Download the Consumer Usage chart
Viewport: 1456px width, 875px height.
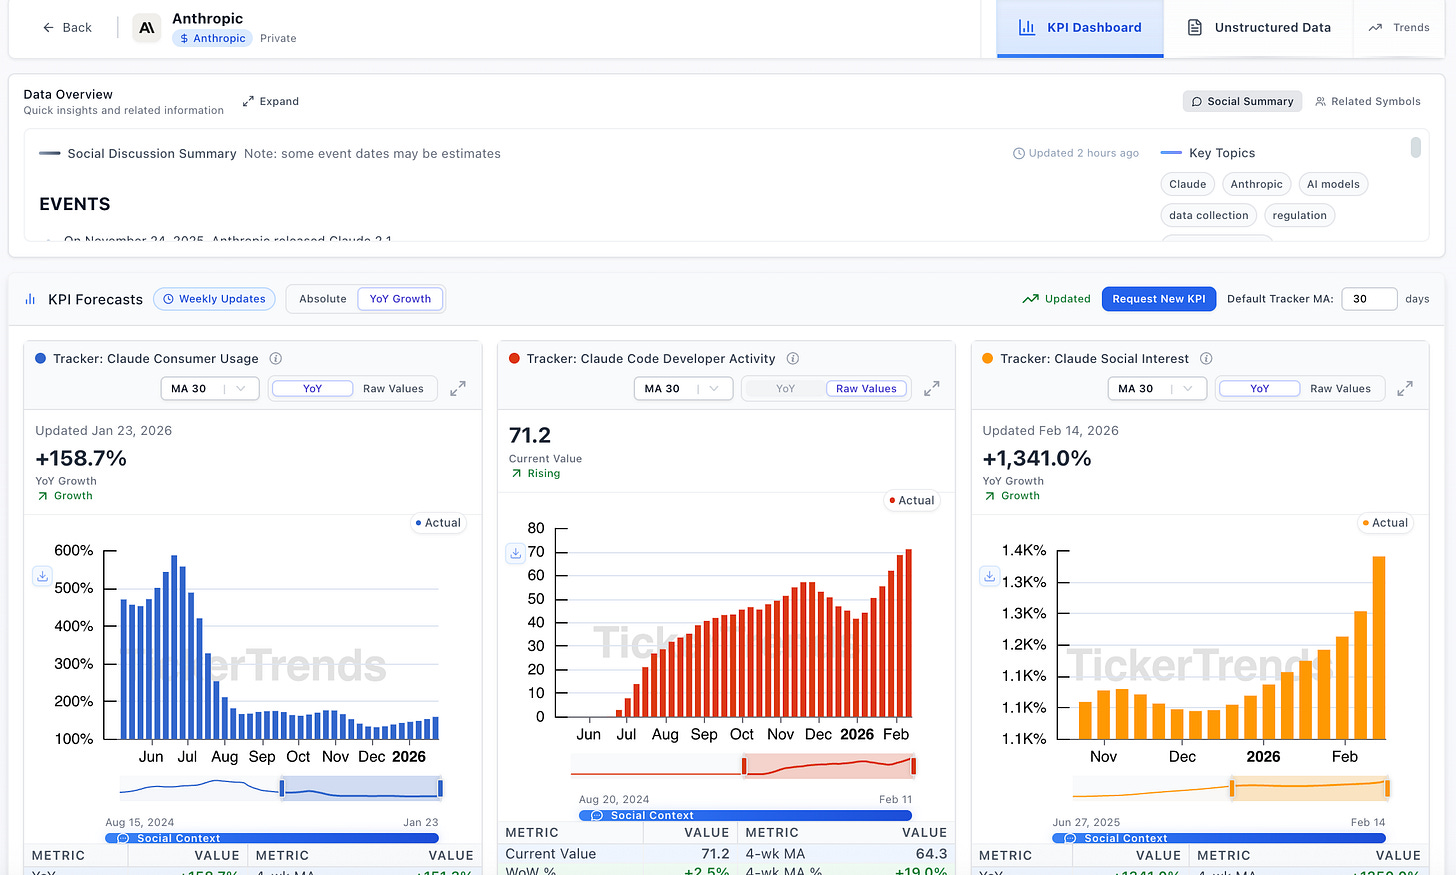(42, 576)
